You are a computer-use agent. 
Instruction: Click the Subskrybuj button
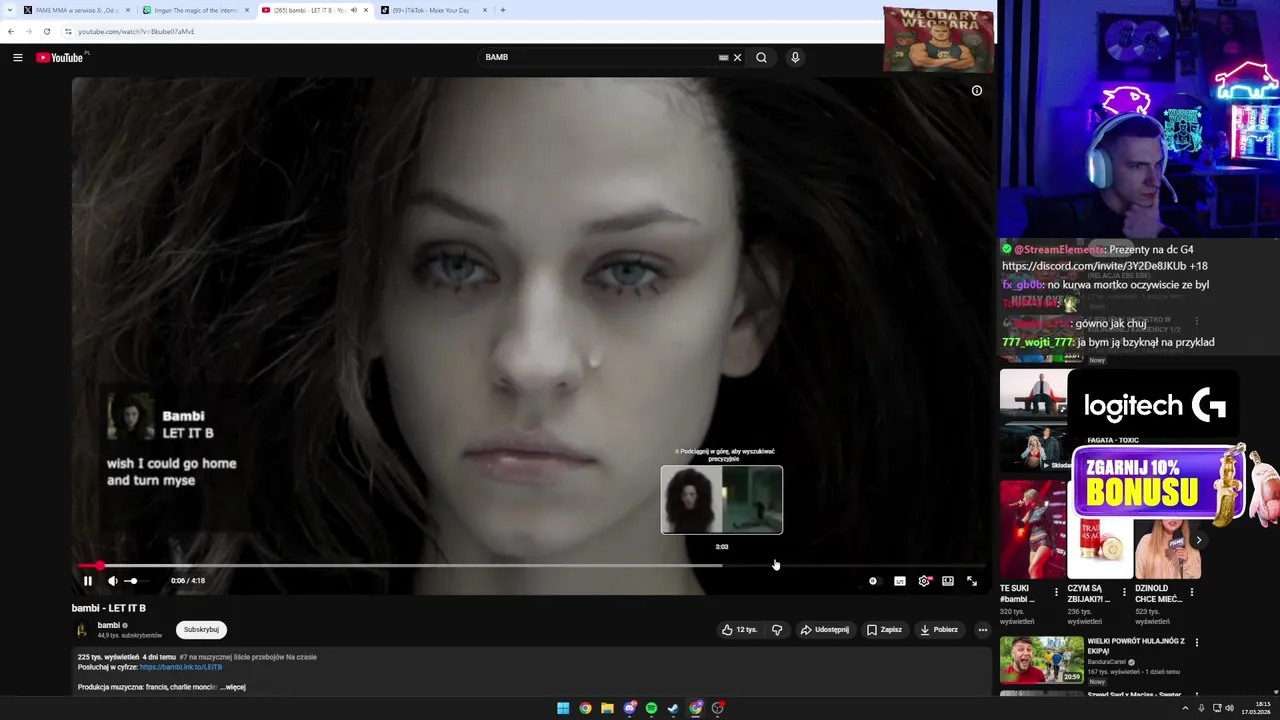click(x=201, y=630)
